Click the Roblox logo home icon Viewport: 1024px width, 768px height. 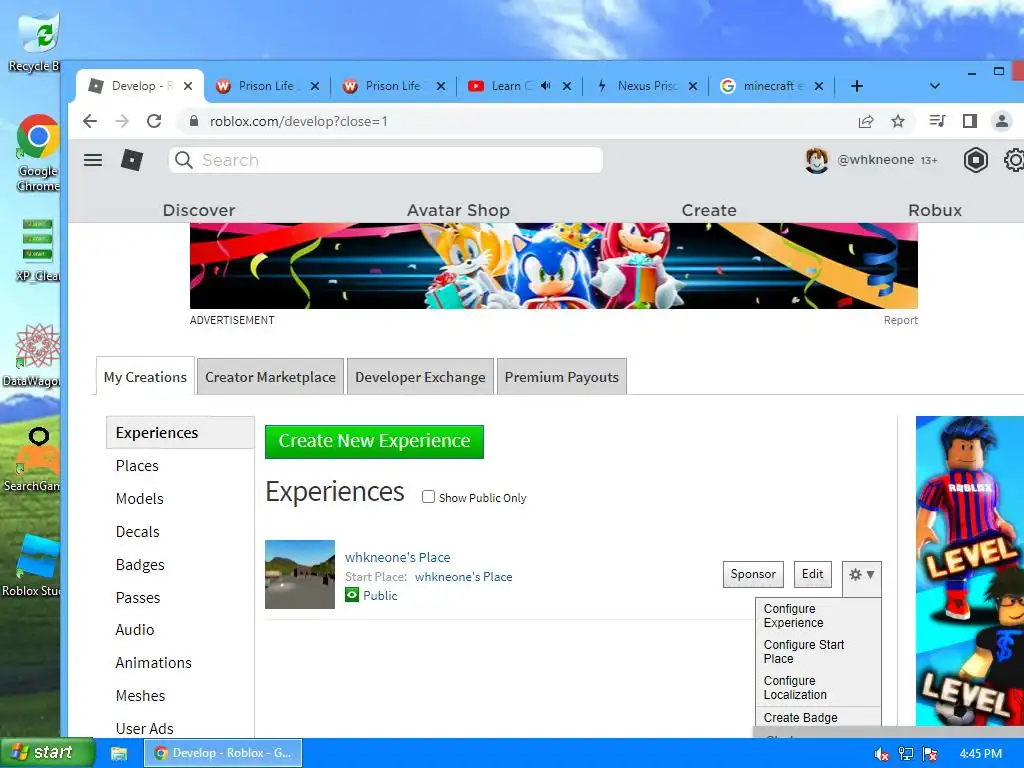(x=132, y=160)
